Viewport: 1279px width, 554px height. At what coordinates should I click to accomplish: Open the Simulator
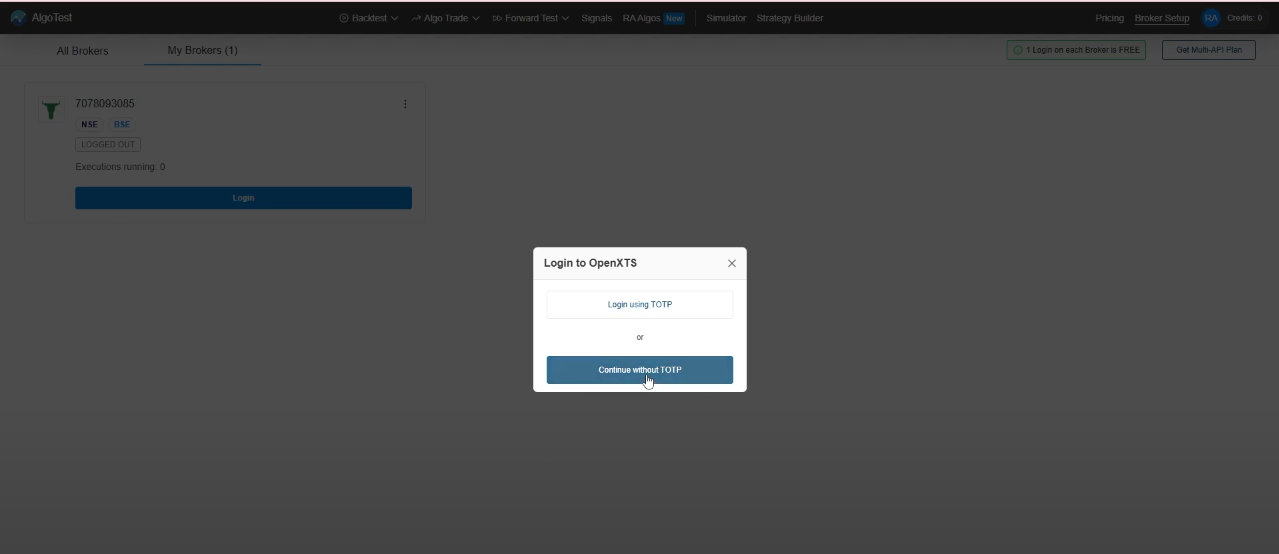(726, 18)
